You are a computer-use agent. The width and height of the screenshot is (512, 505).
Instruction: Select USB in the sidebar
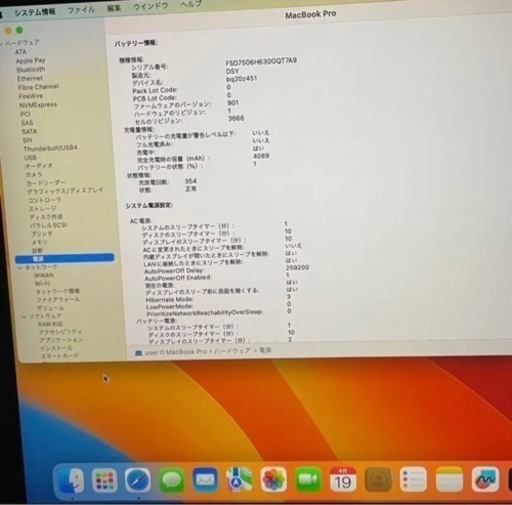[x=30, y=157]
